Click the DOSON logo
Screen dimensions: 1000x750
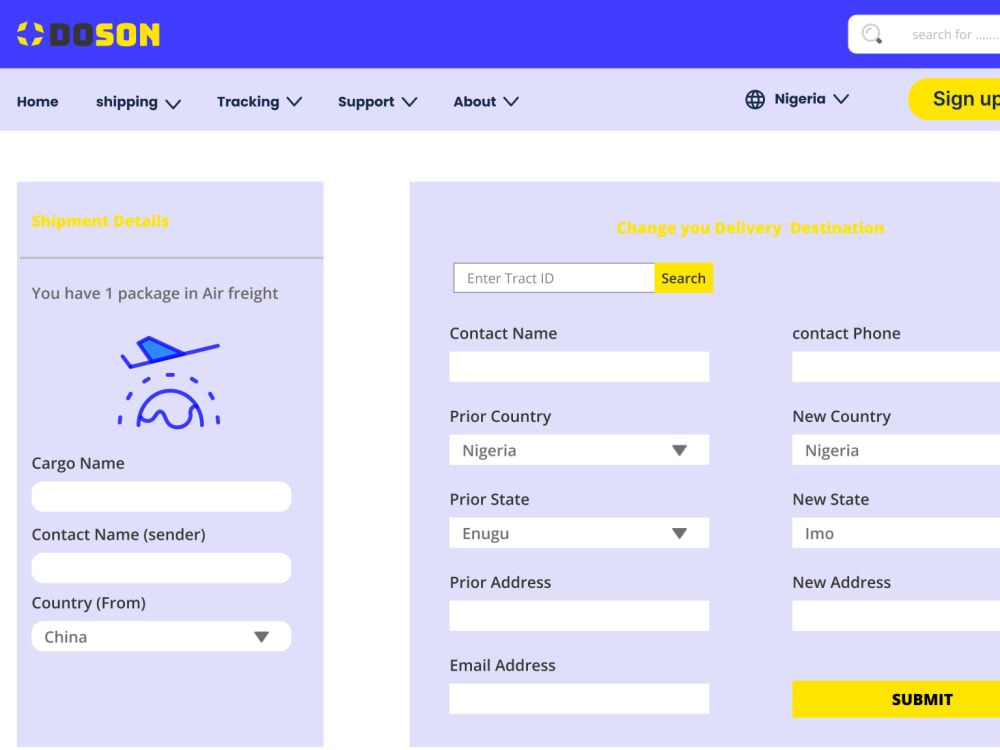88,34
